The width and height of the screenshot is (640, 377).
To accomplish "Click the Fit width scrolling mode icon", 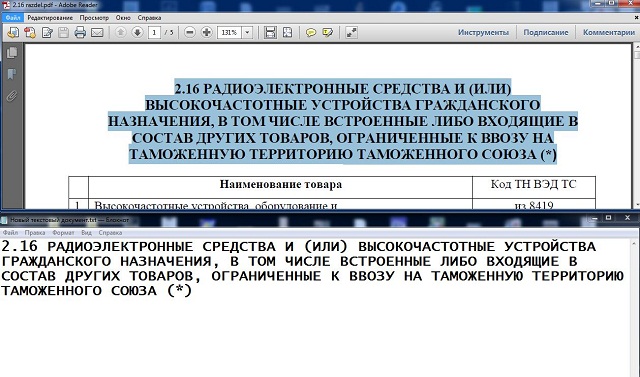I will pos(270,32).
